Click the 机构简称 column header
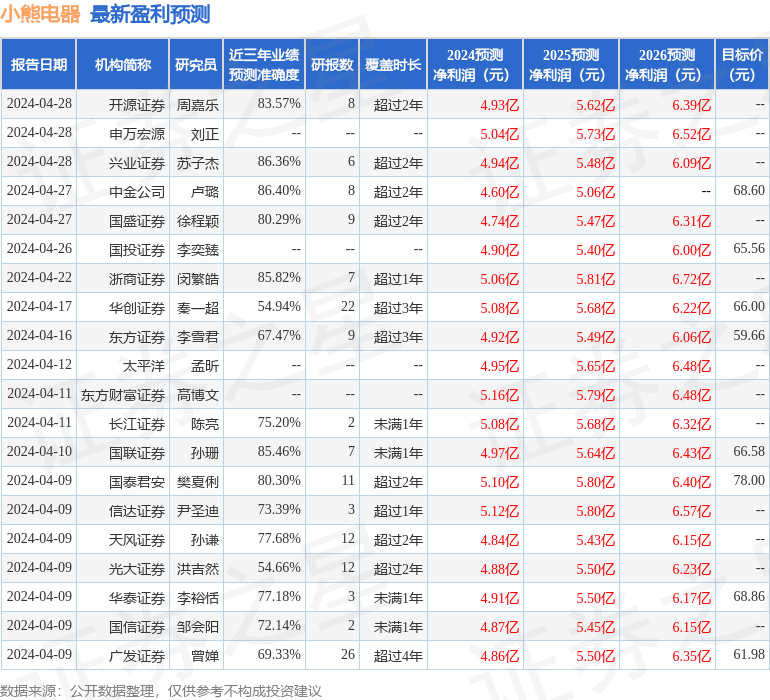 tap(122, 65)
